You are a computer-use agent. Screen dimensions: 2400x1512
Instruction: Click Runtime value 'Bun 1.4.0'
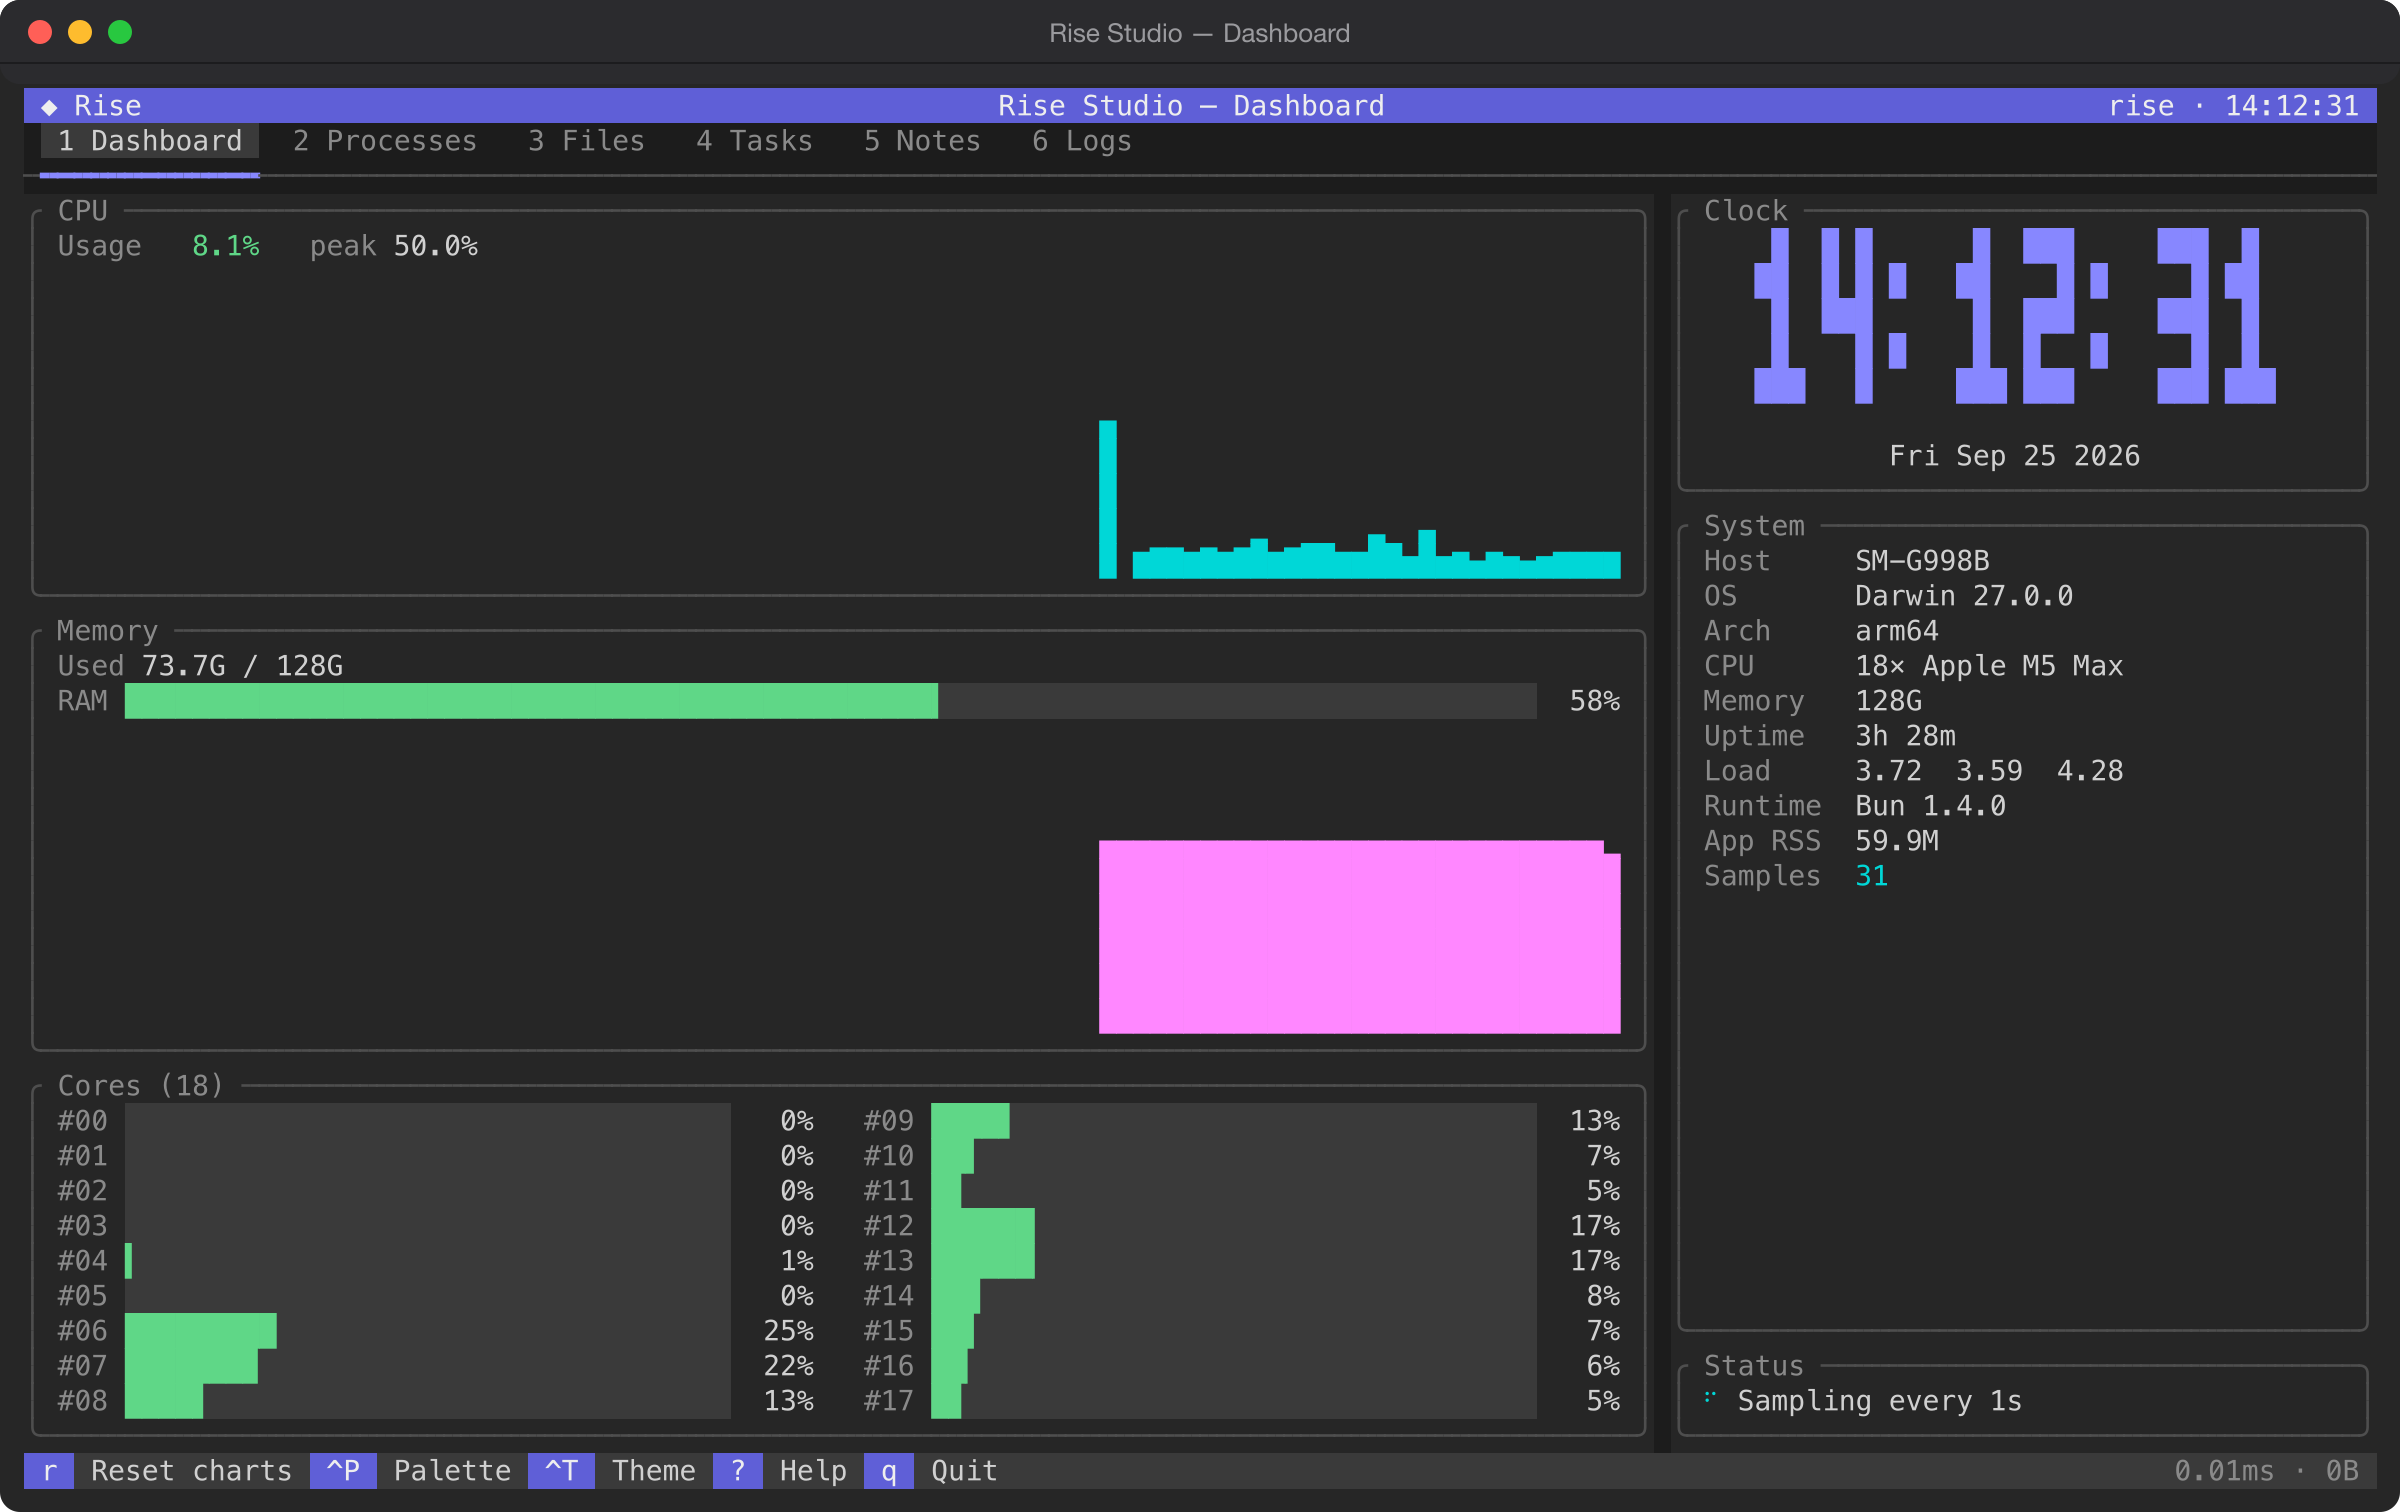[1930, 806]
